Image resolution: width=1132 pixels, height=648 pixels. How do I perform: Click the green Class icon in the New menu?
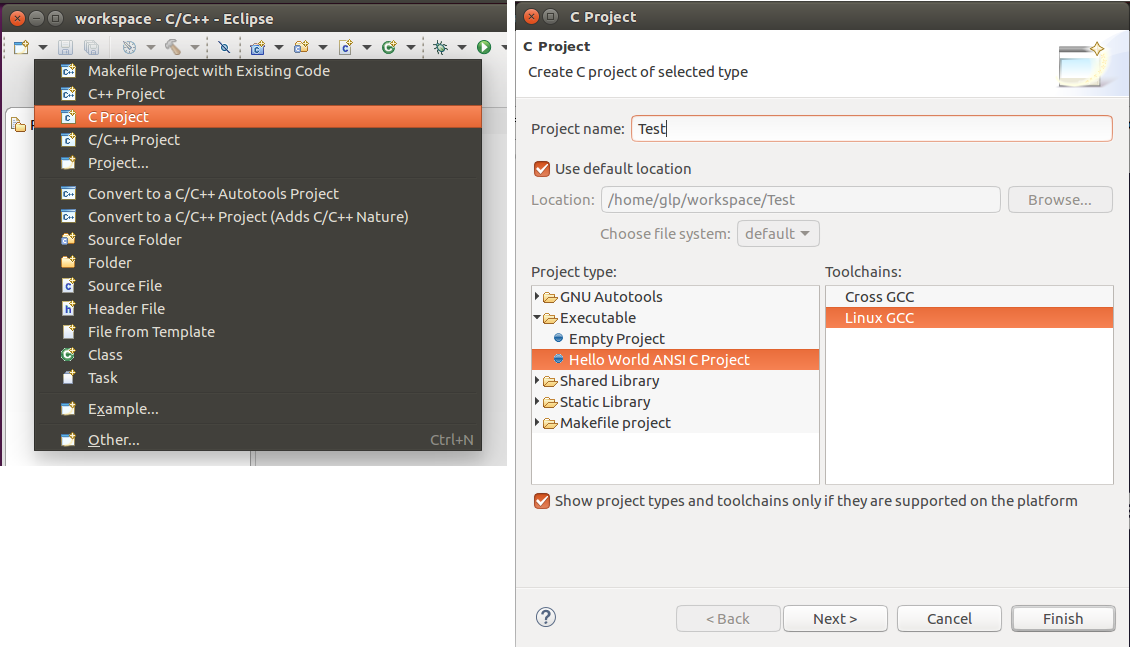[69, 354]
